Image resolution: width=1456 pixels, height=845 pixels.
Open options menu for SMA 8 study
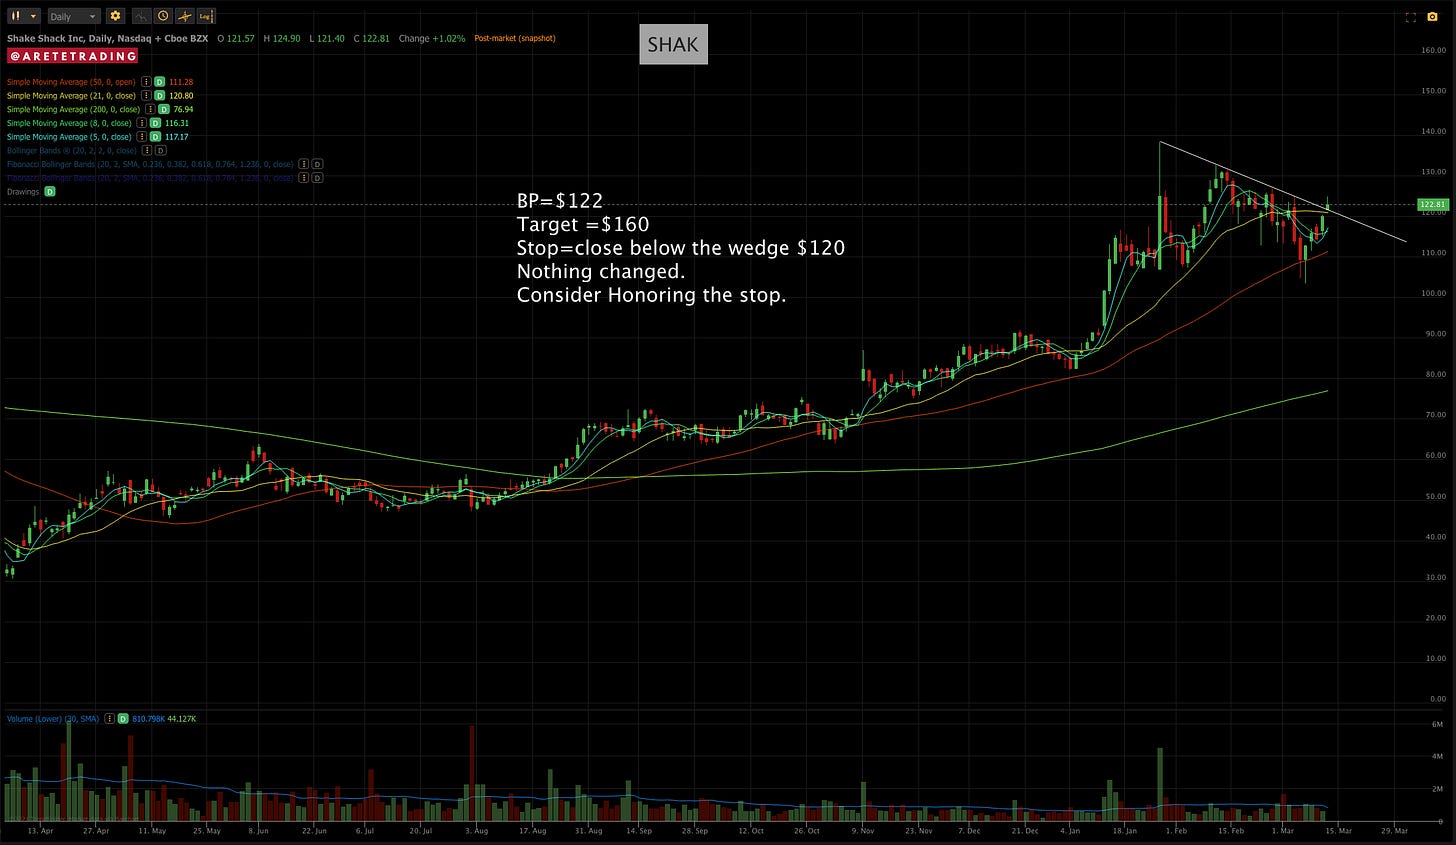(142, 123)
